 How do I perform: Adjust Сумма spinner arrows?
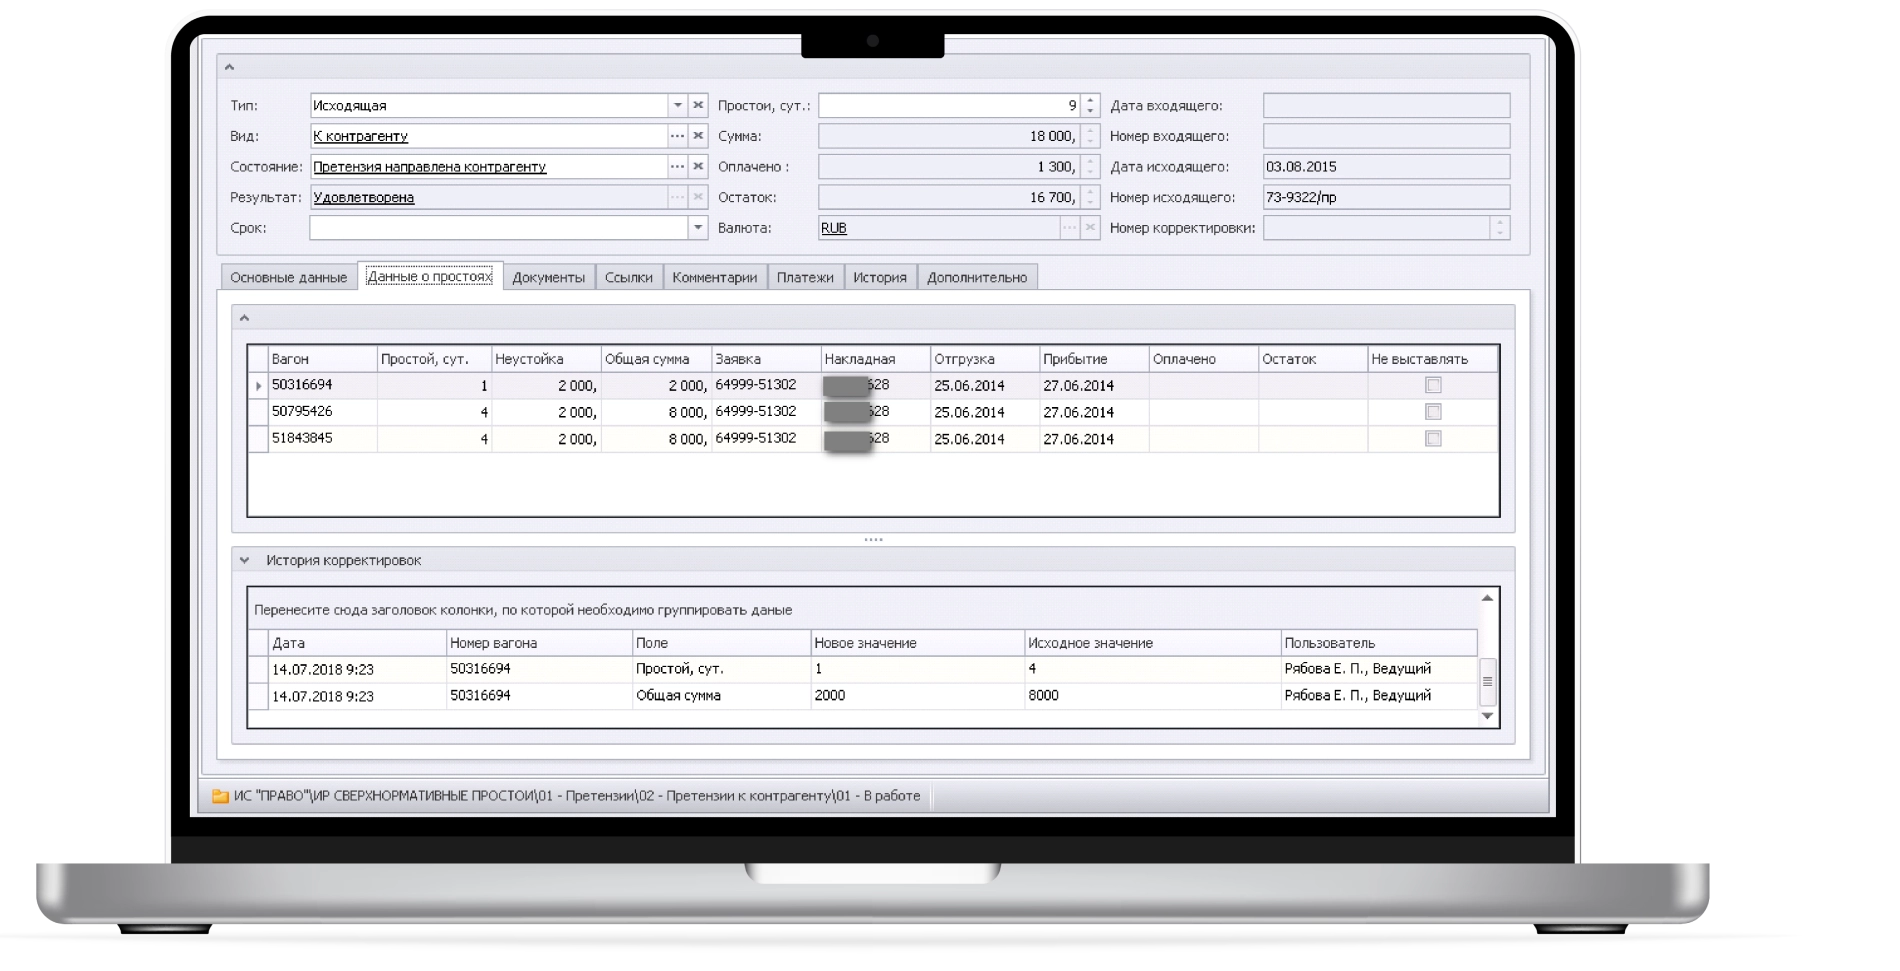1090,136
